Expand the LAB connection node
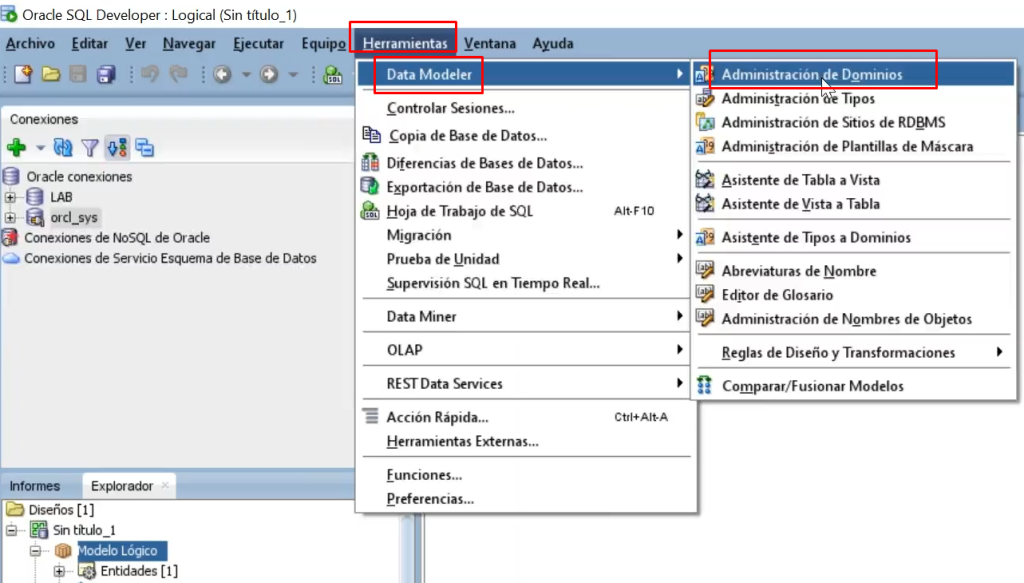The width and height of the screenshot is (1024, 583). click(10, 197)
